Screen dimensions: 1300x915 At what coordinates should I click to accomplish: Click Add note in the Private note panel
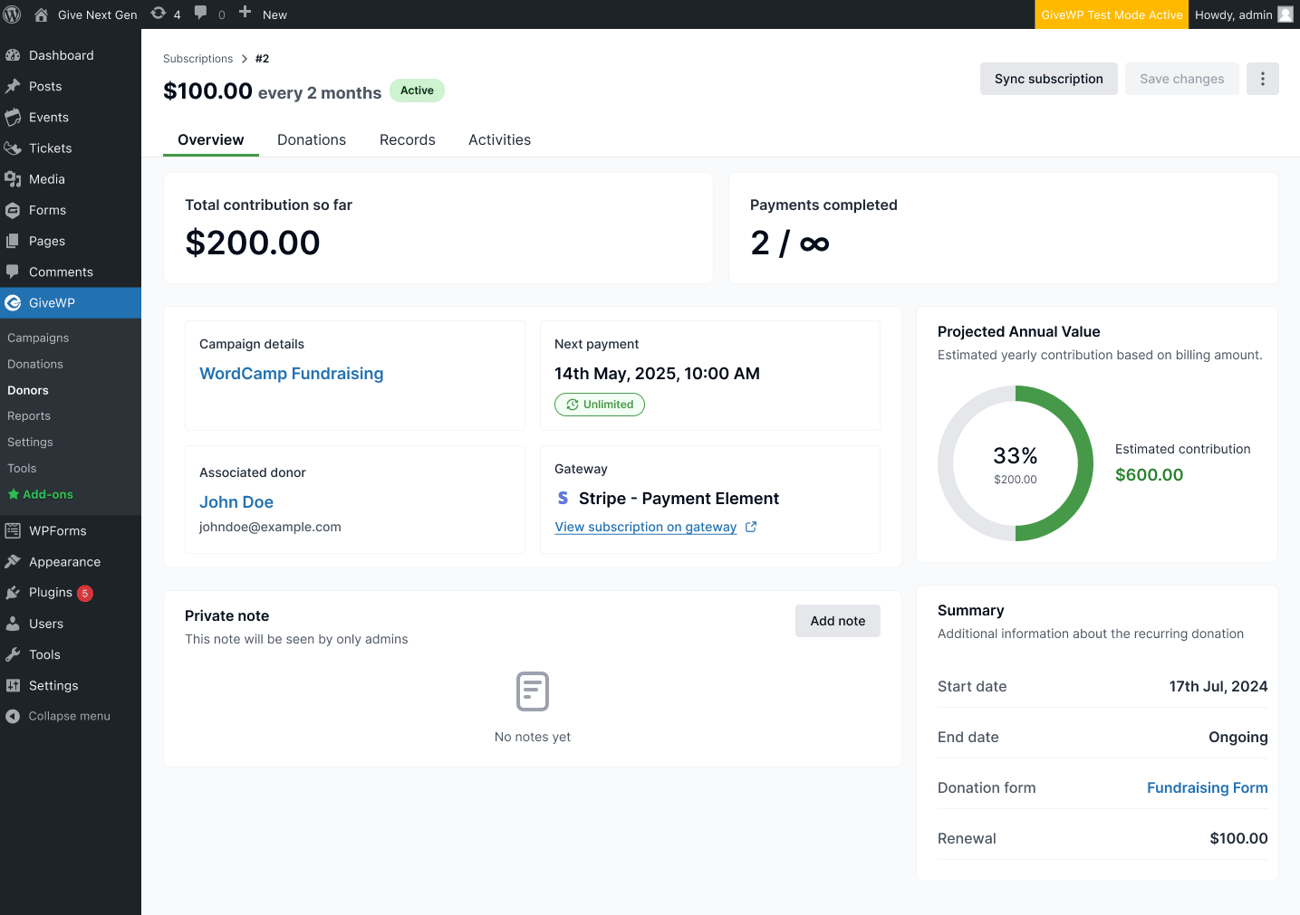837,620
